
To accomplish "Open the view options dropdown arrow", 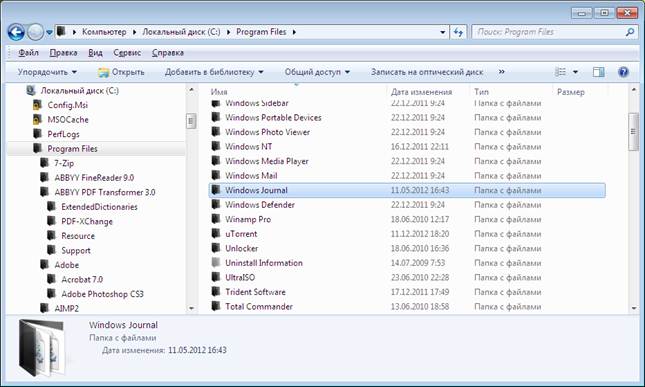I will tap(575, 72).
